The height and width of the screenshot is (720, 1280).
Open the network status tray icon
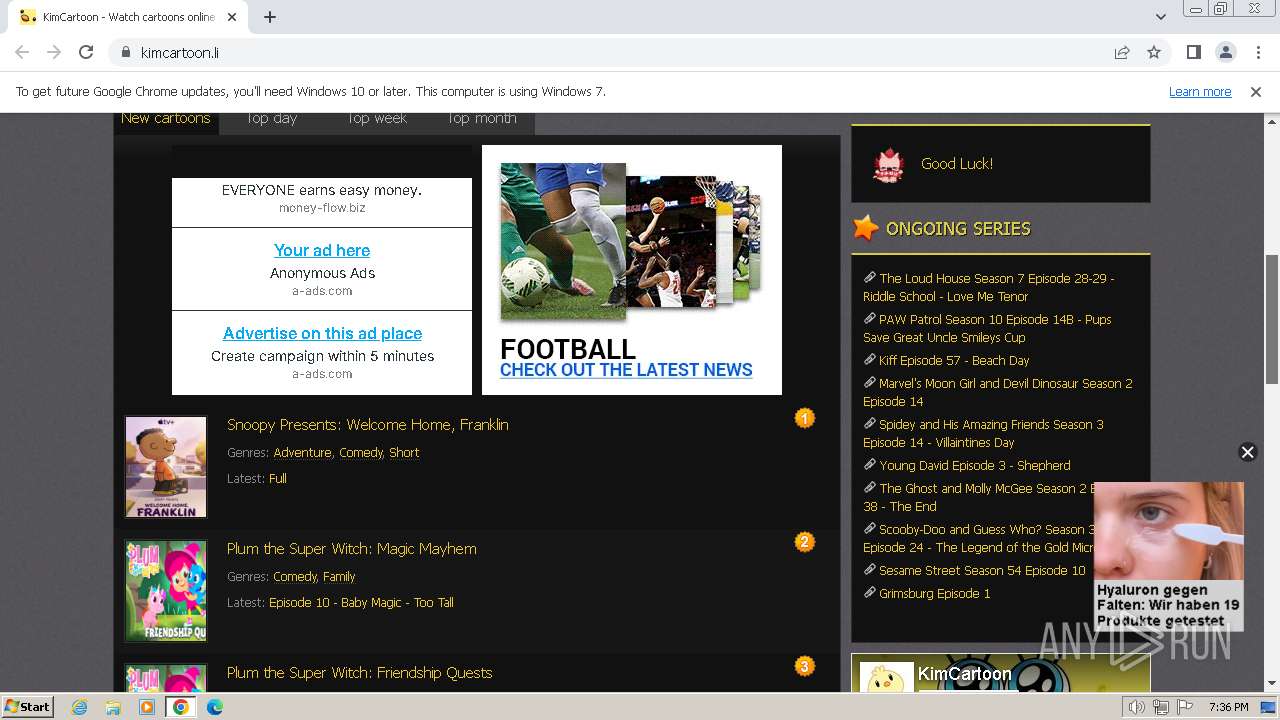(1161, 707)
